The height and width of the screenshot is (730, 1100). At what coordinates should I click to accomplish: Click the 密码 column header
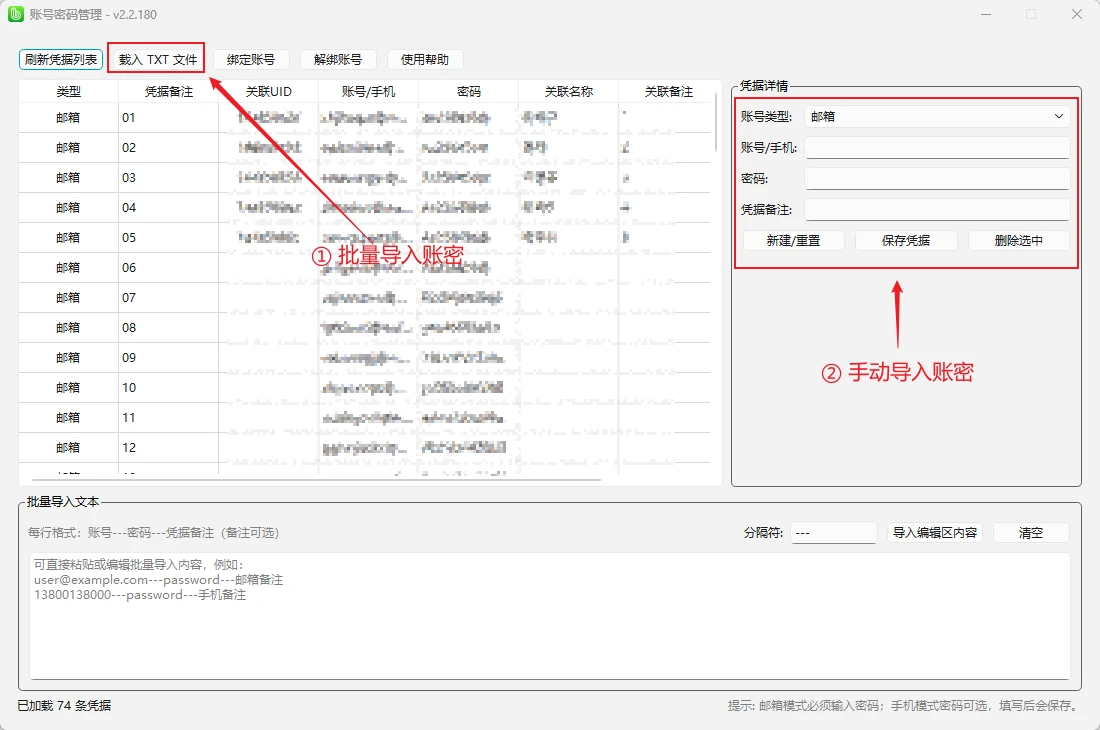point(469,92)
